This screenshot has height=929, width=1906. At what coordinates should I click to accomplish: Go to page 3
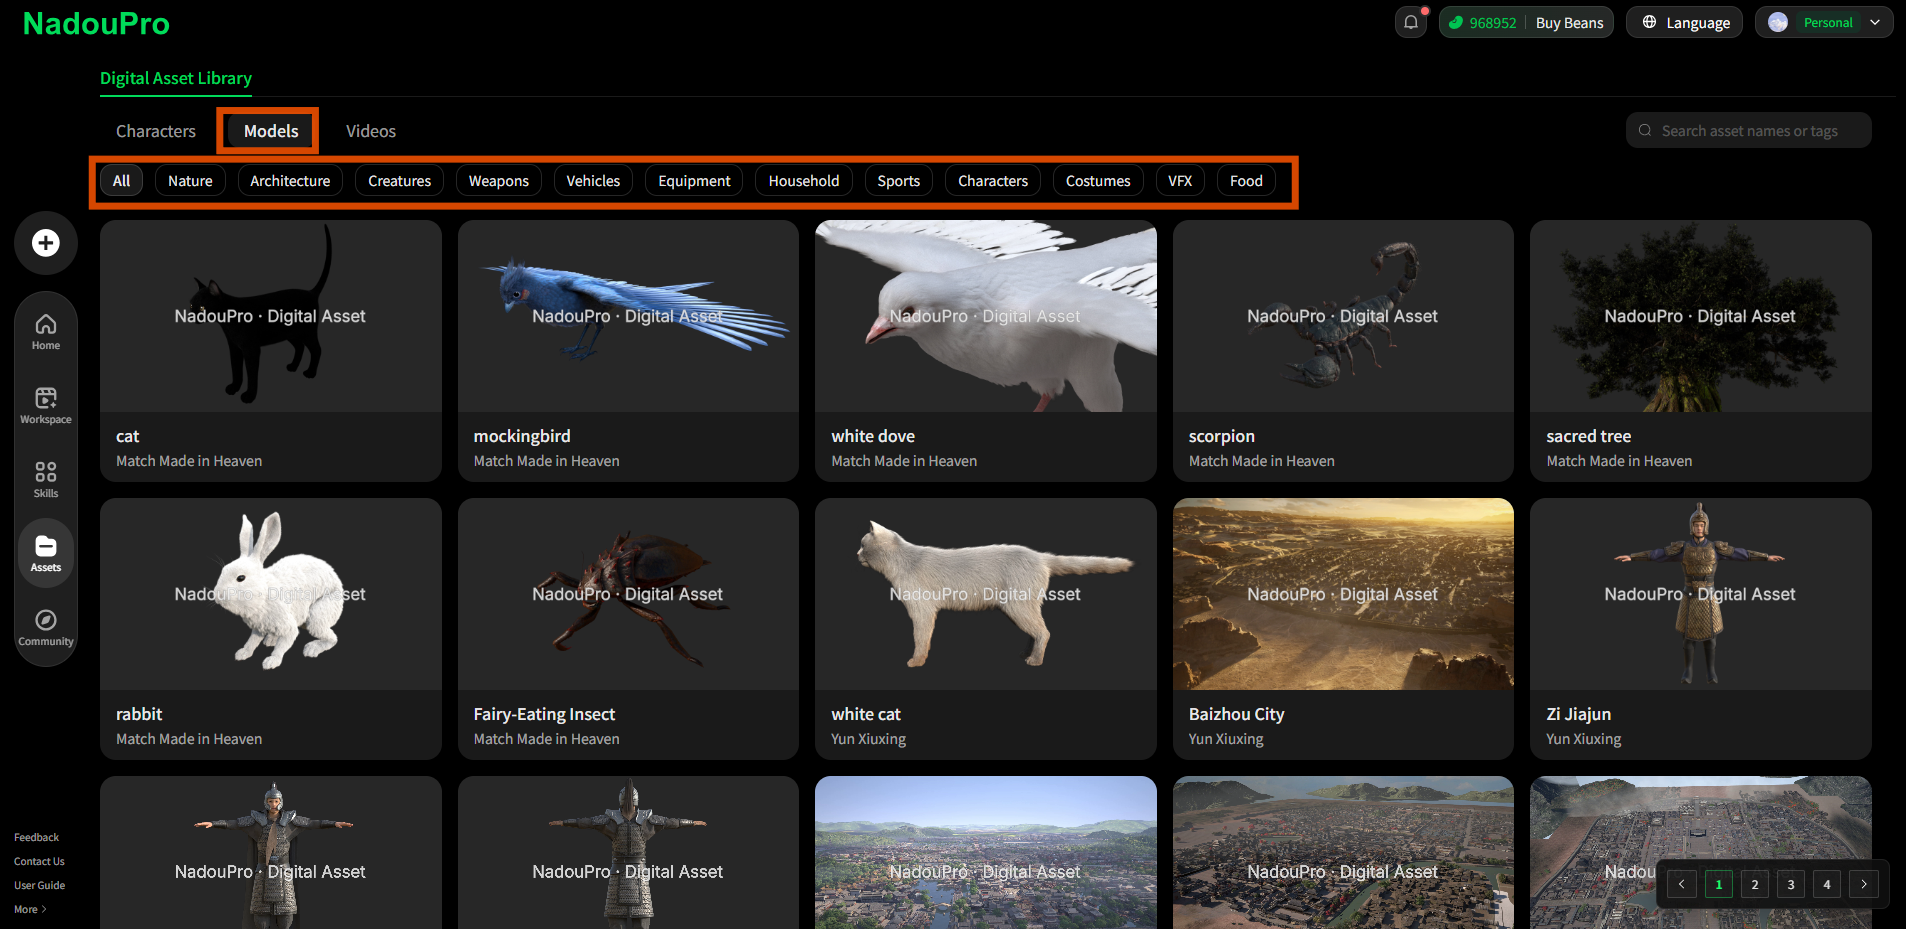click(x=1791, y=884)
